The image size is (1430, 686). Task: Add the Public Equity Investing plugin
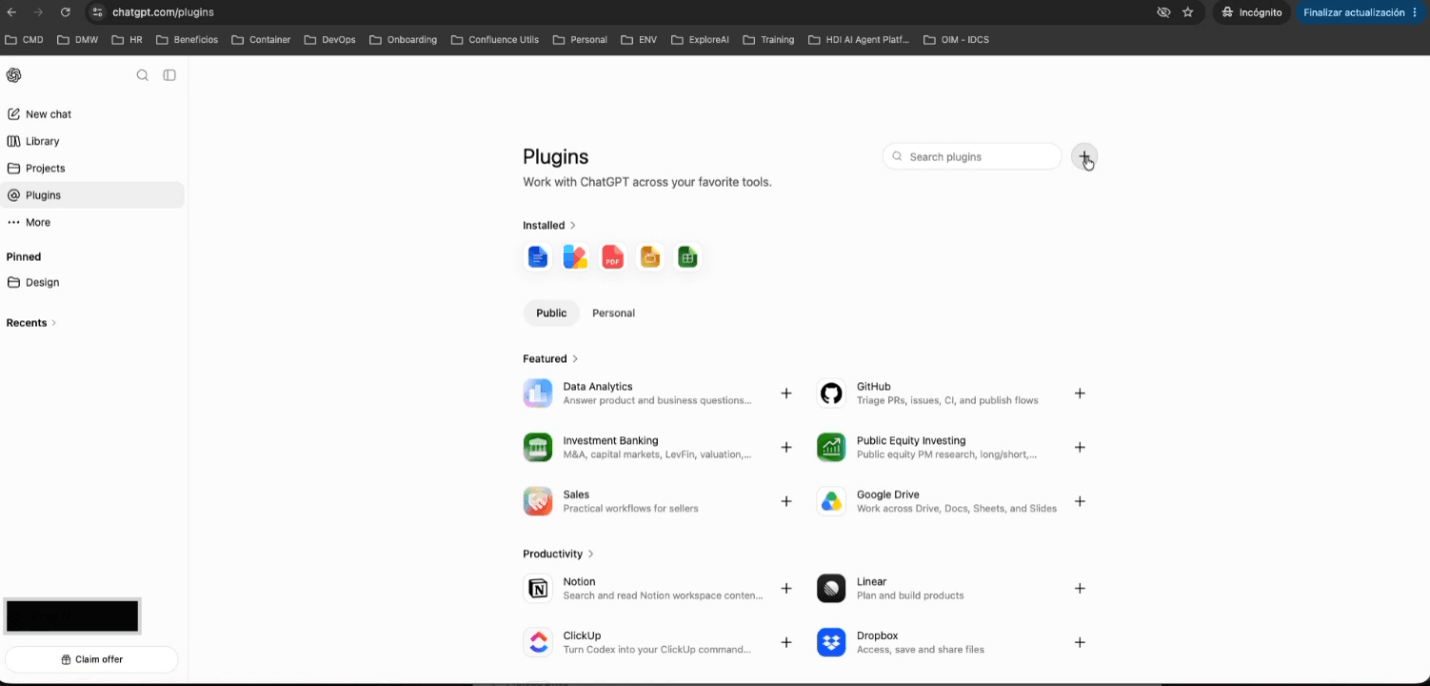(1080, 447)
